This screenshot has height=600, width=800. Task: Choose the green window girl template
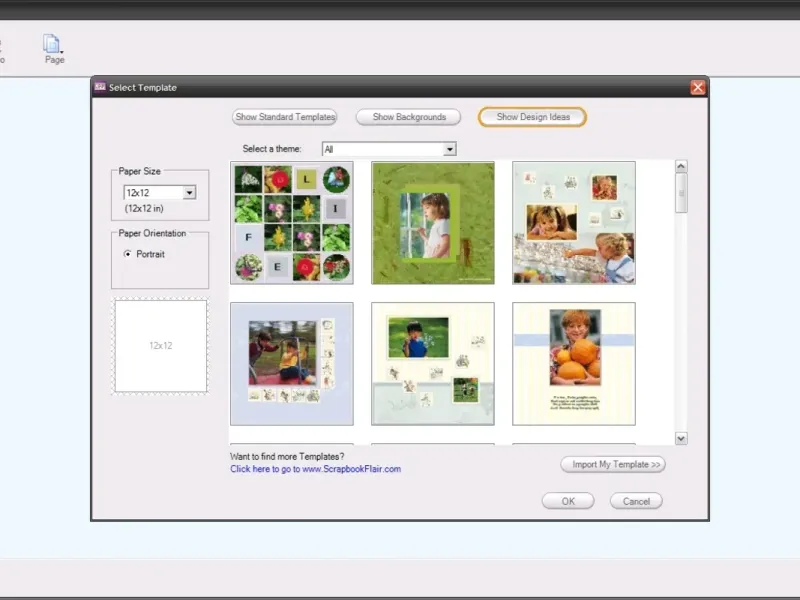pyautogui.click(x=433, y=223)
